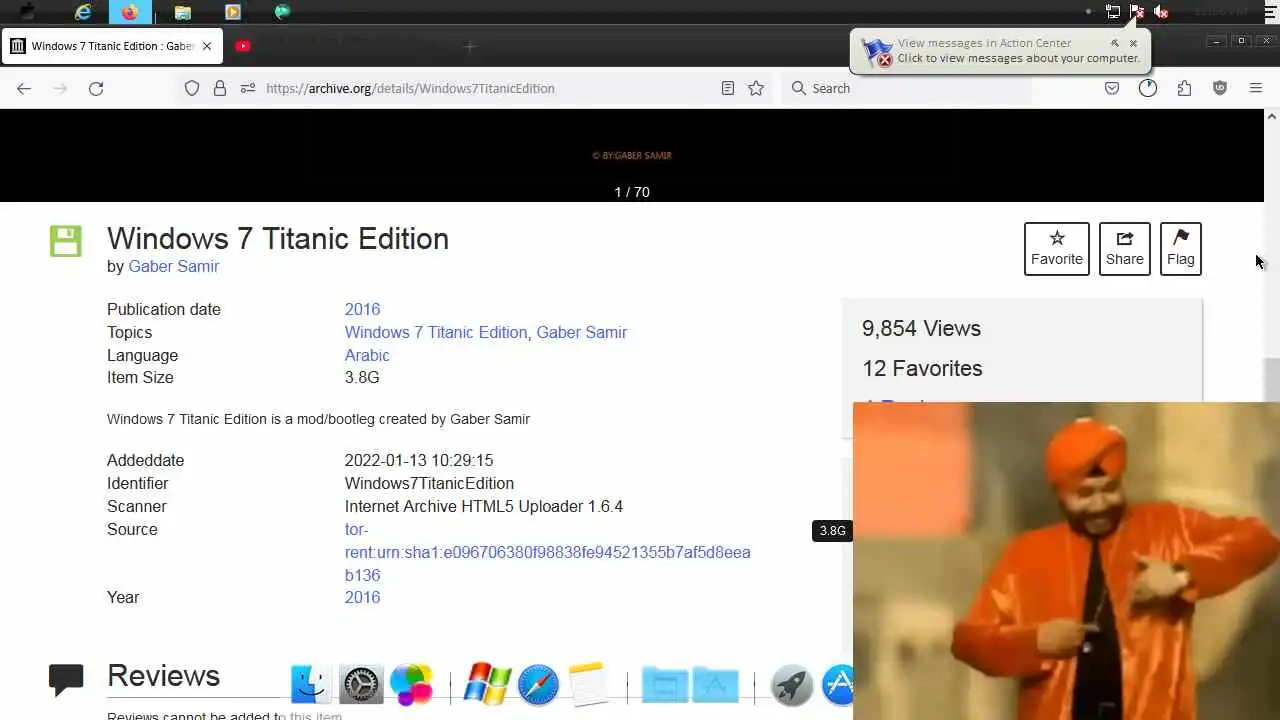
Task: Click identifier text Windows7TitanicEdition
Action: click(x=429, y=483)
